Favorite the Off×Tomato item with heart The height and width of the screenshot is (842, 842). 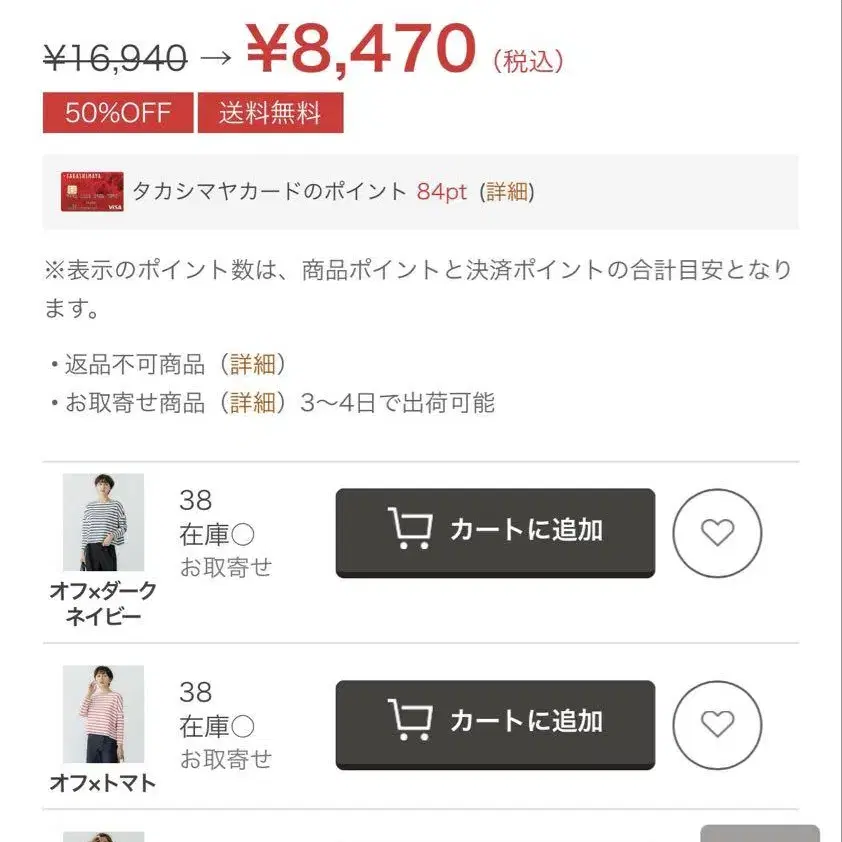pos(717,724)
